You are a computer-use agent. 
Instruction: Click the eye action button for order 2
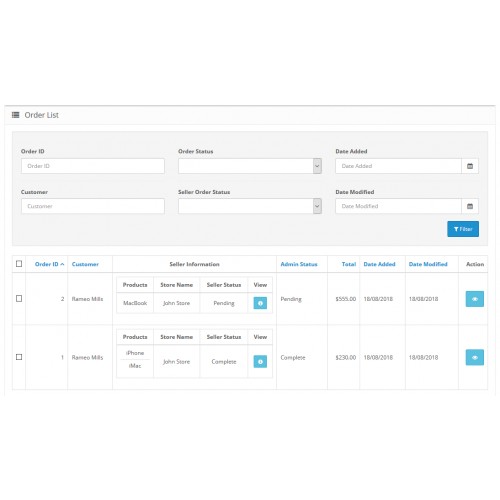(x=475, y=299)
